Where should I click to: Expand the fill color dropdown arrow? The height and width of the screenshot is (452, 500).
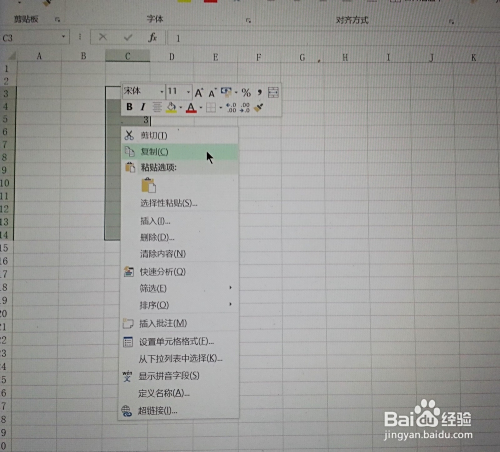click(181, 107)
